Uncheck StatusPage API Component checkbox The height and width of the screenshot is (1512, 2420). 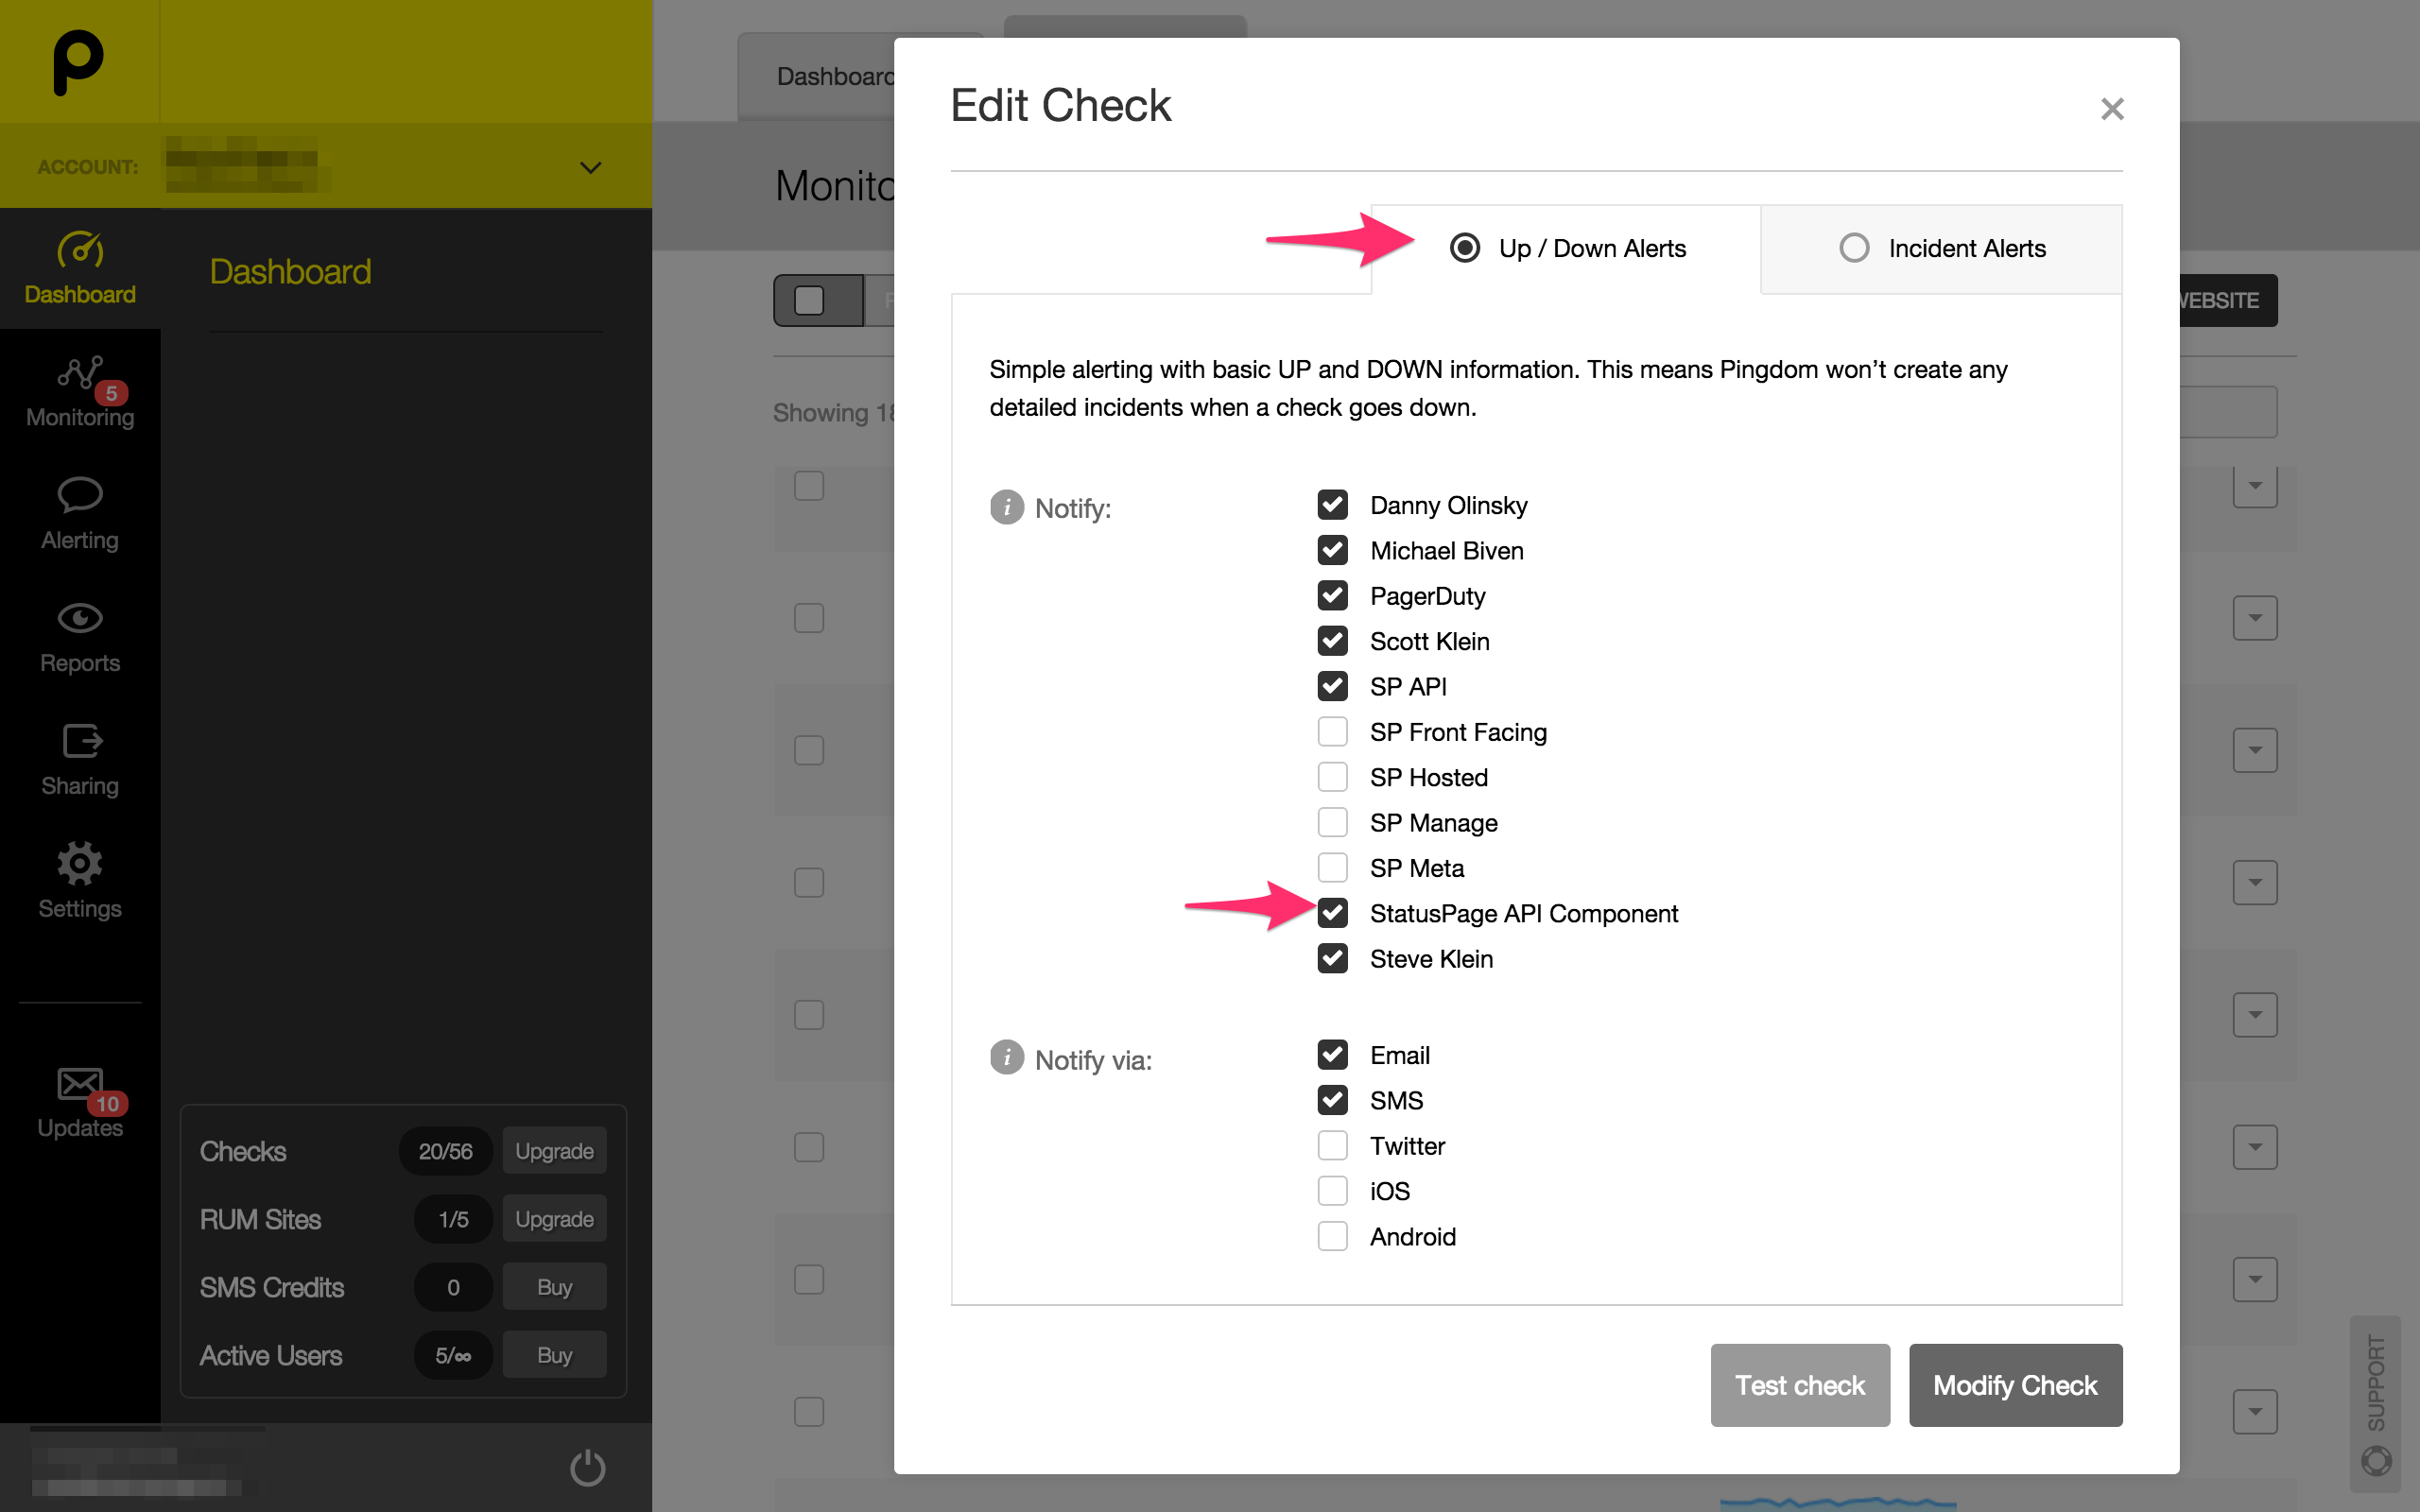pyautogui.click(x=1332, y=913)
